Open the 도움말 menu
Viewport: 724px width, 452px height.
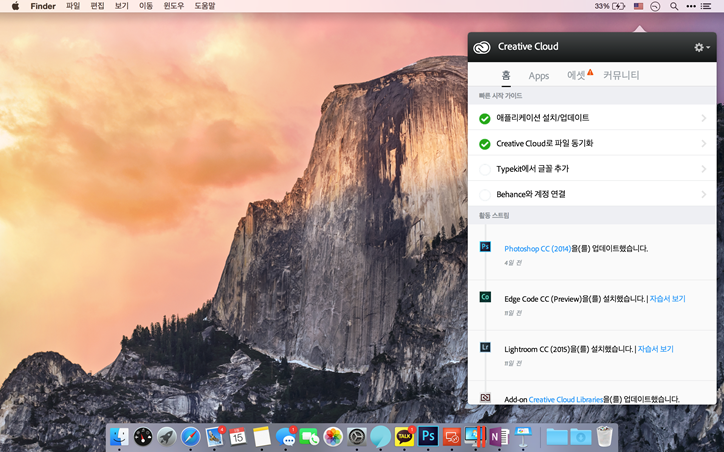[x=205, y=6]
